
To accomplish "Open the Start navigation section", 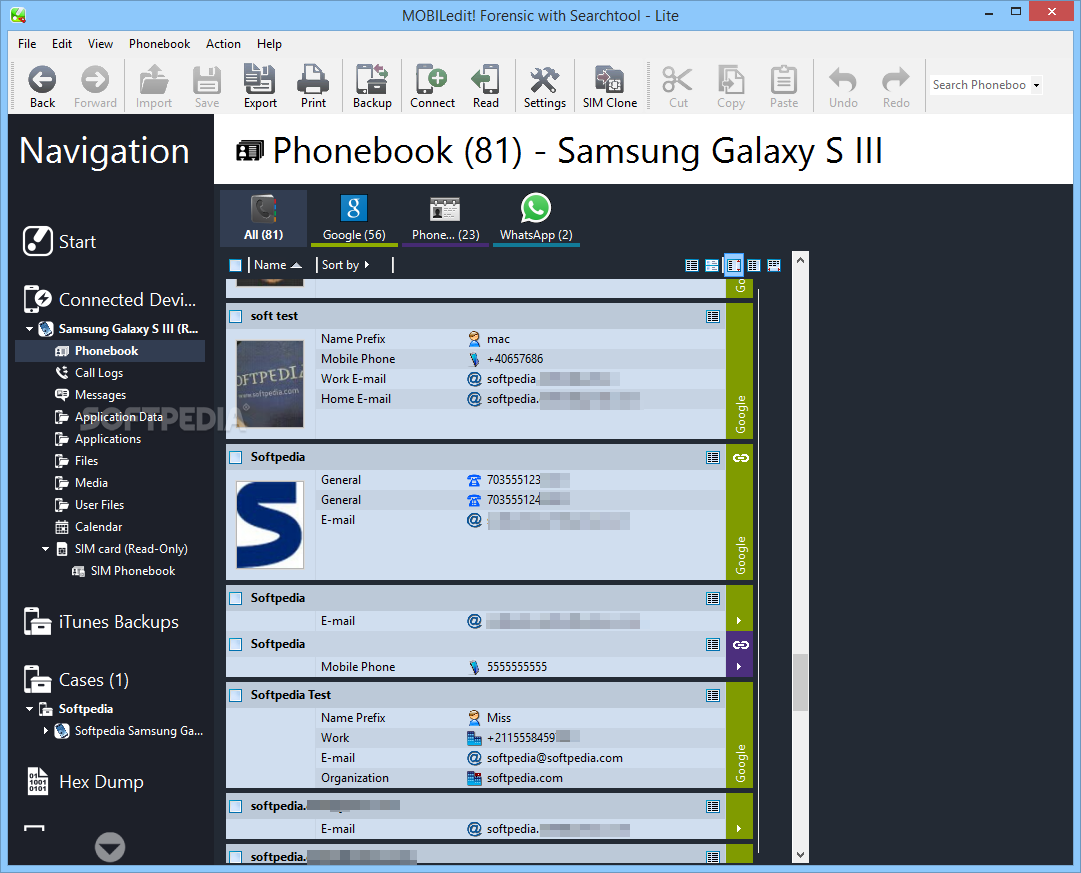I will [59, 241].
